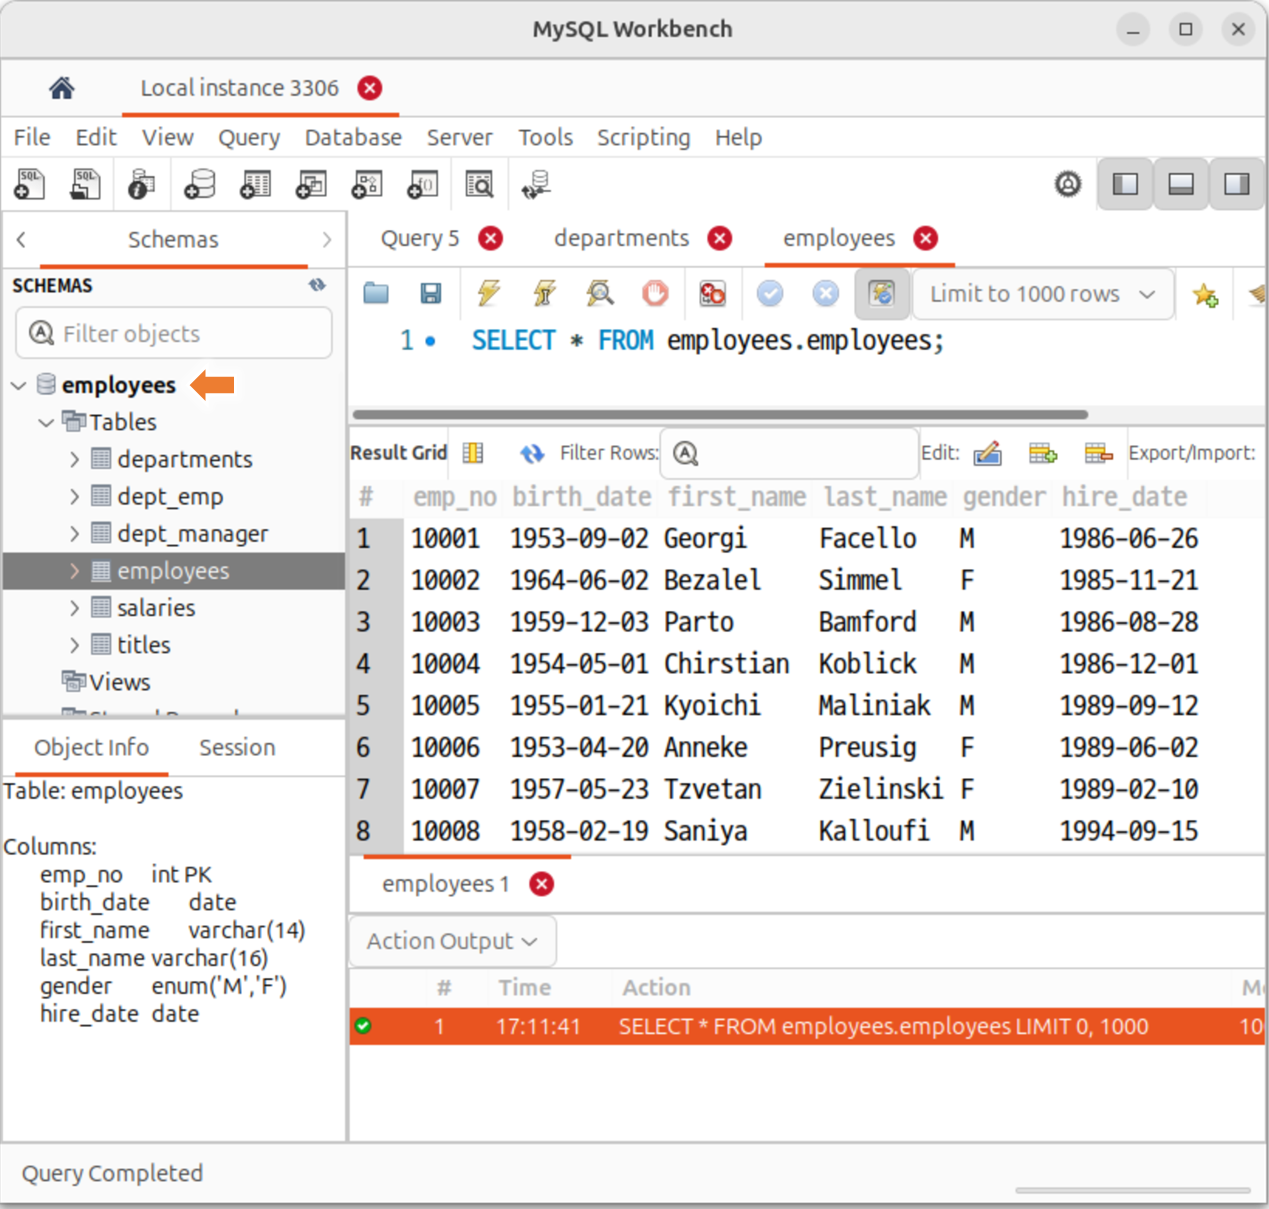
Task: Click the Filter Rows input field
Action: (790, 453)
